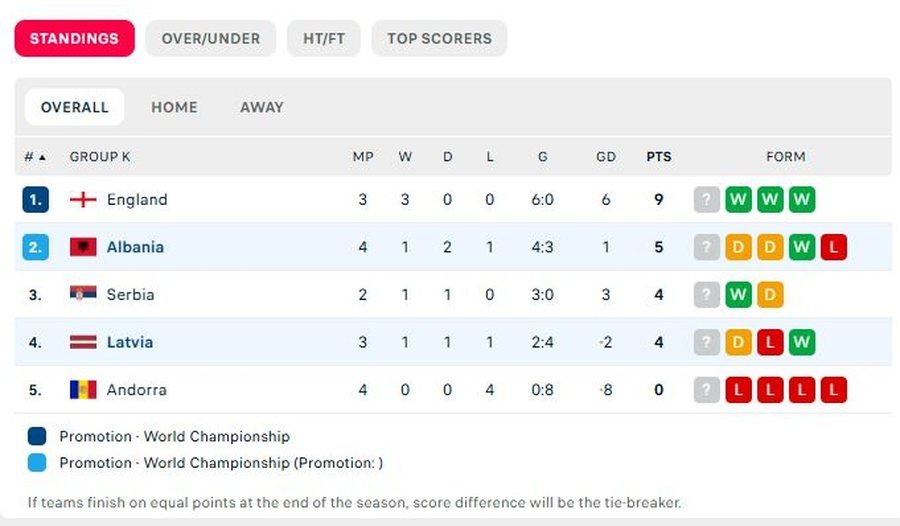Click the orange D form badge in Serbia's row

point(770,295)
